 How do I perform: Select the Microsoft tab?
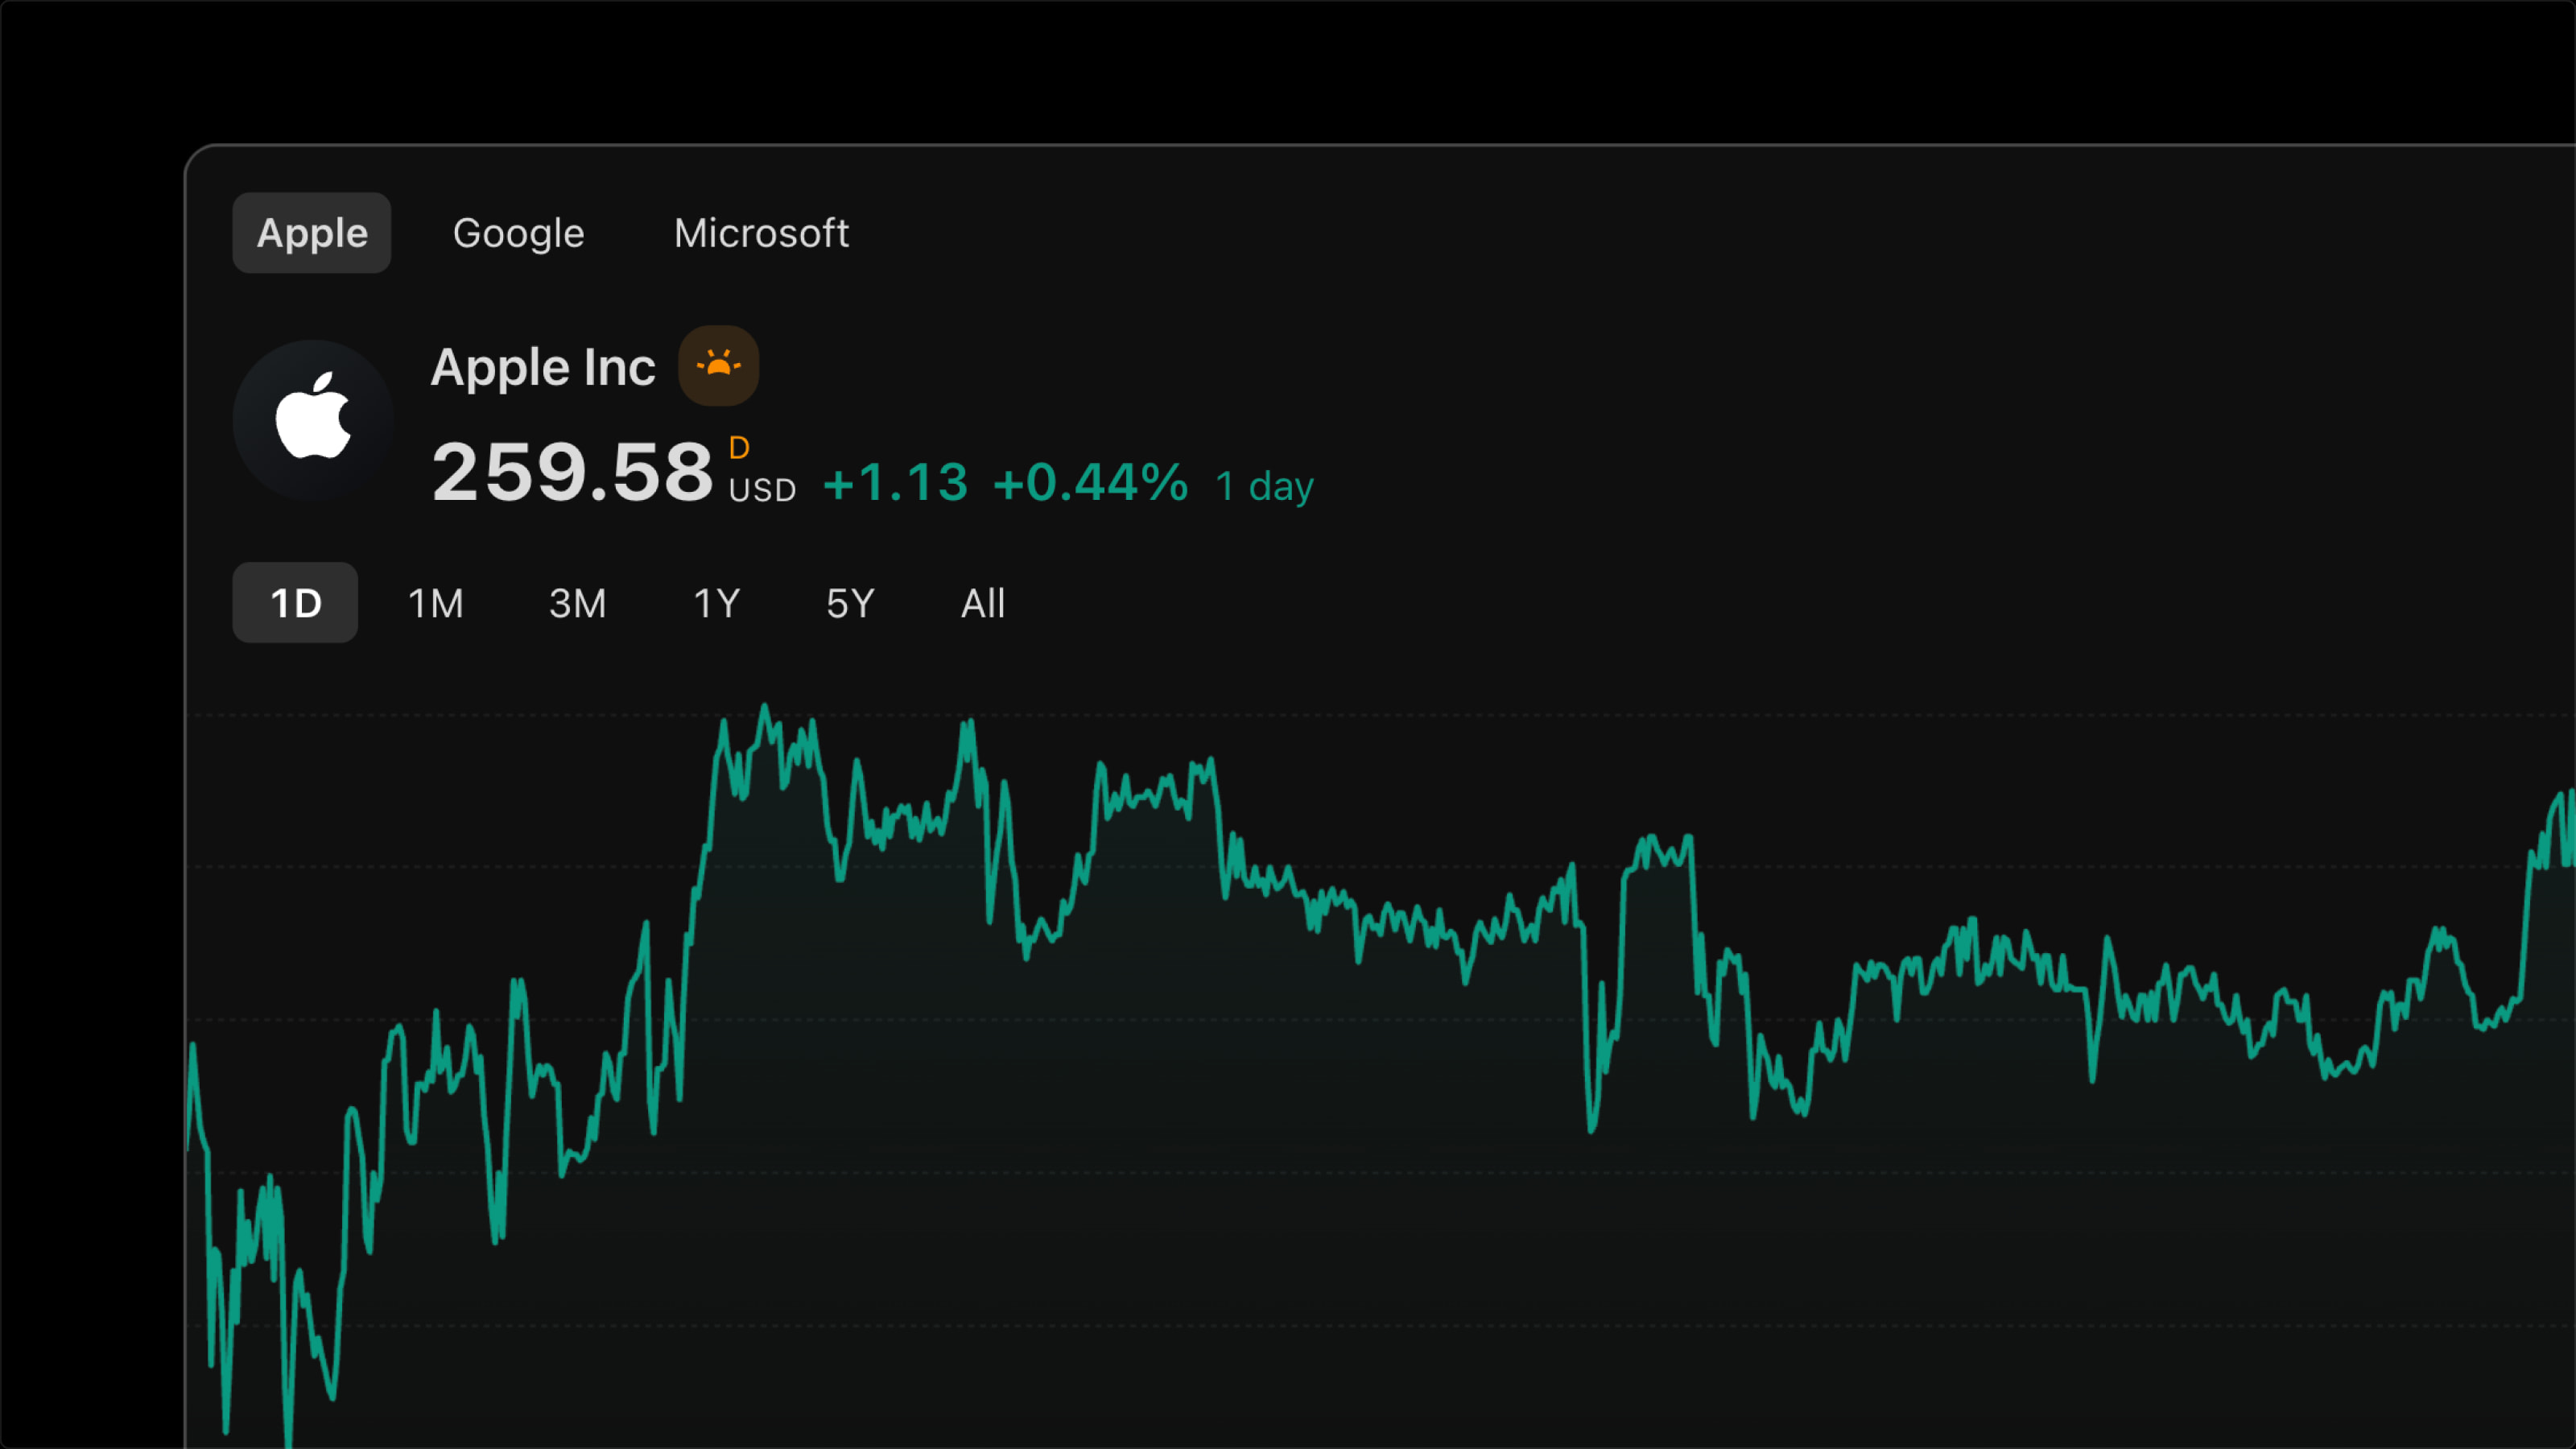(761, 233)
